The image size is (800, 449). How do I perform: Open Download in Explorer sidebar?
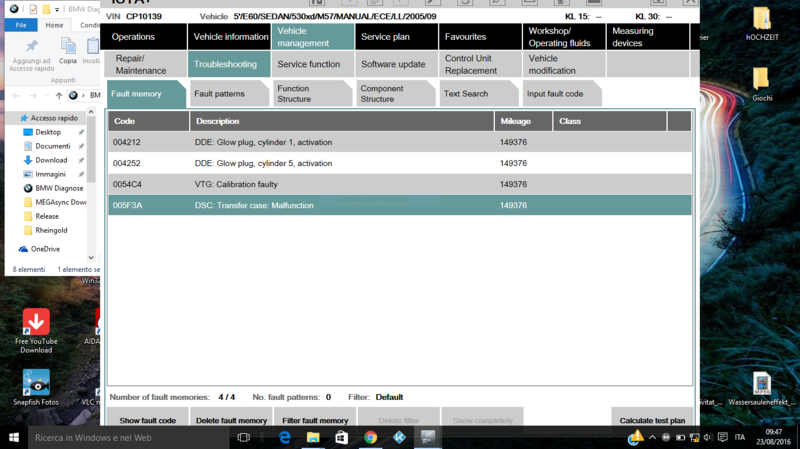pyautogui.click(x=51, y=160)
